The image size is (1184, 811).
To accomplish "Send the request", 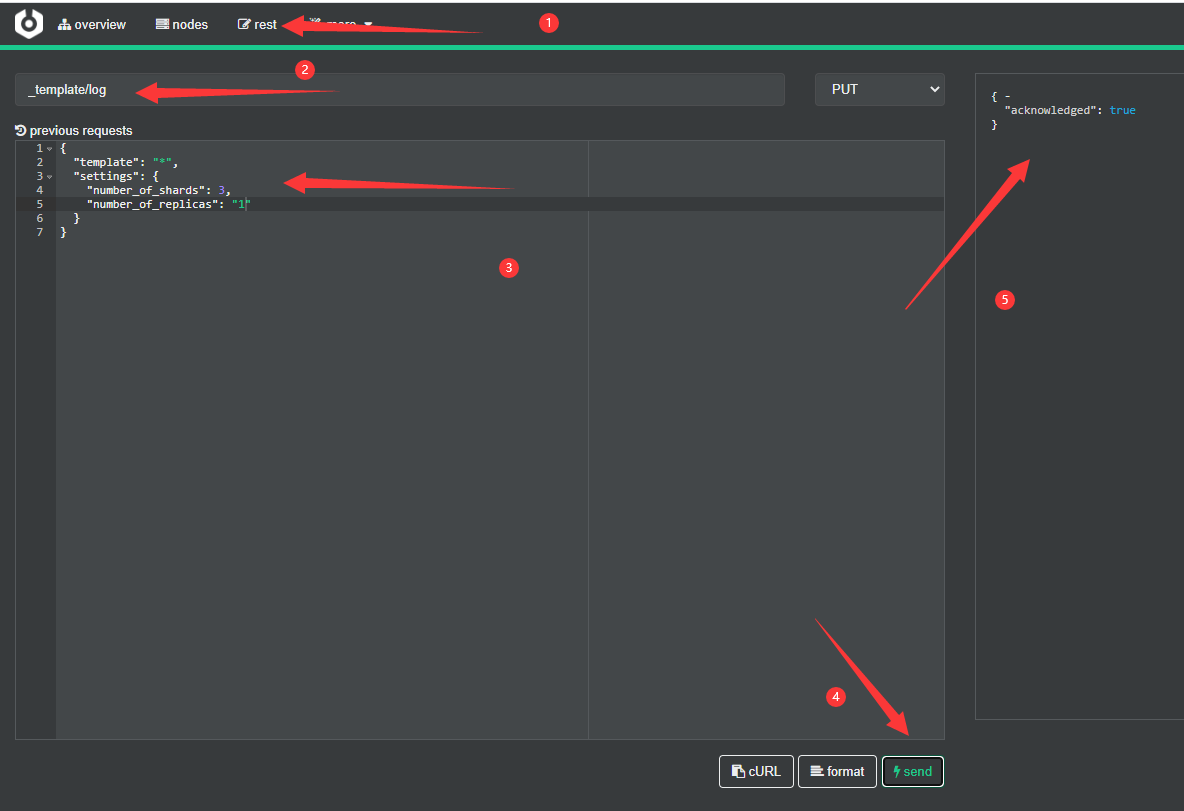I will coord(913,771).
